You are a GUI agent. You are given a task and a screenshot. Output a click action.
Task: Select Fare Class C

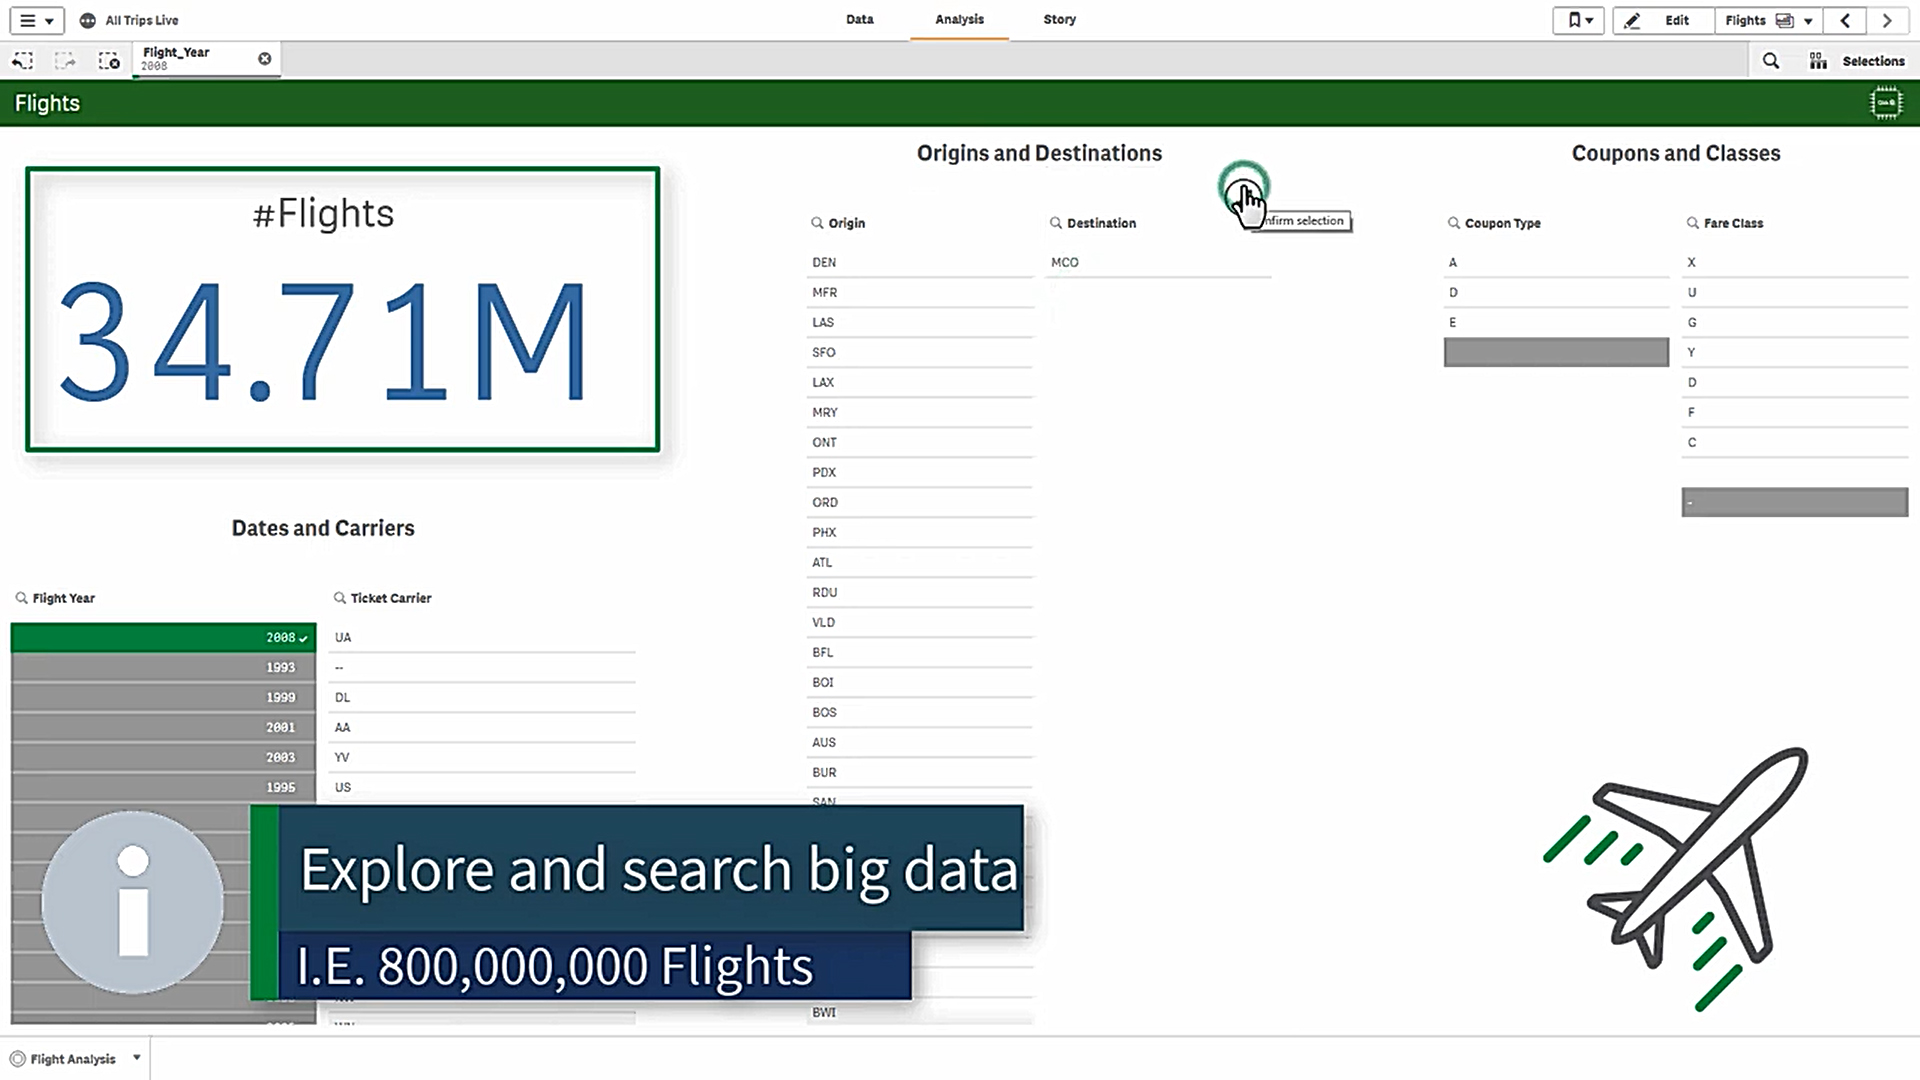click(x=1795, y=442)
